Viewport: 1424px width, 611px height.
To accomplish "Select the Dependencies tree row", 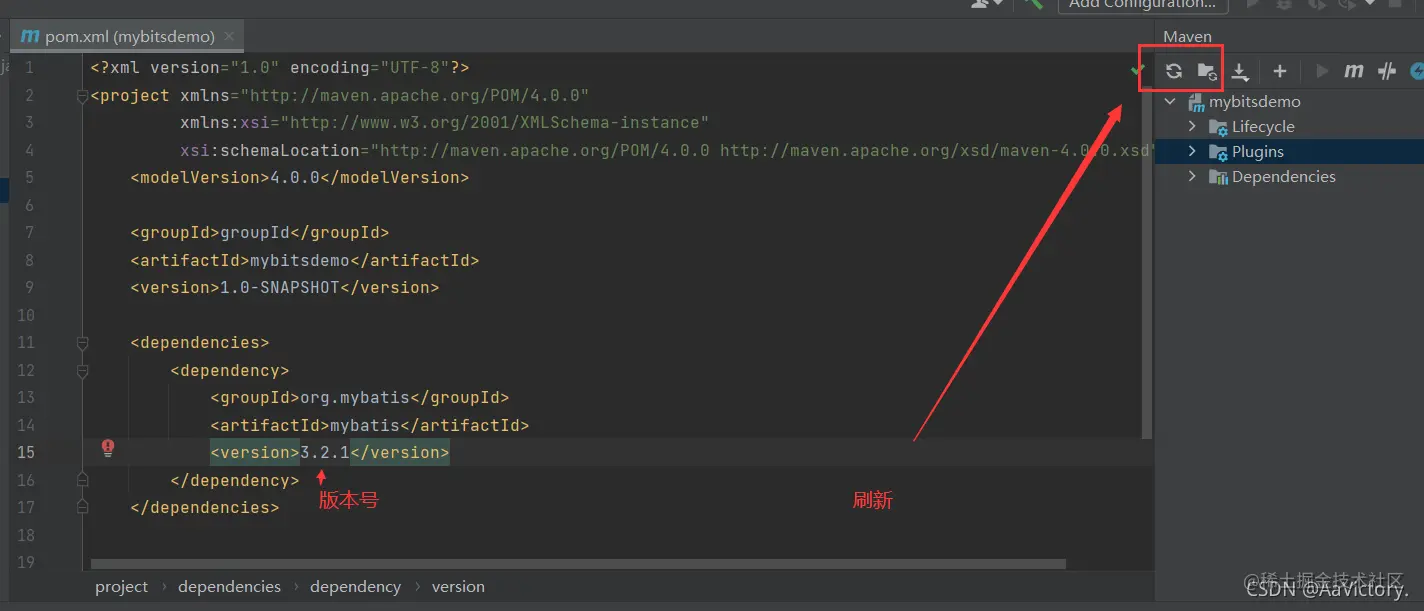I will coord(1289,177).
